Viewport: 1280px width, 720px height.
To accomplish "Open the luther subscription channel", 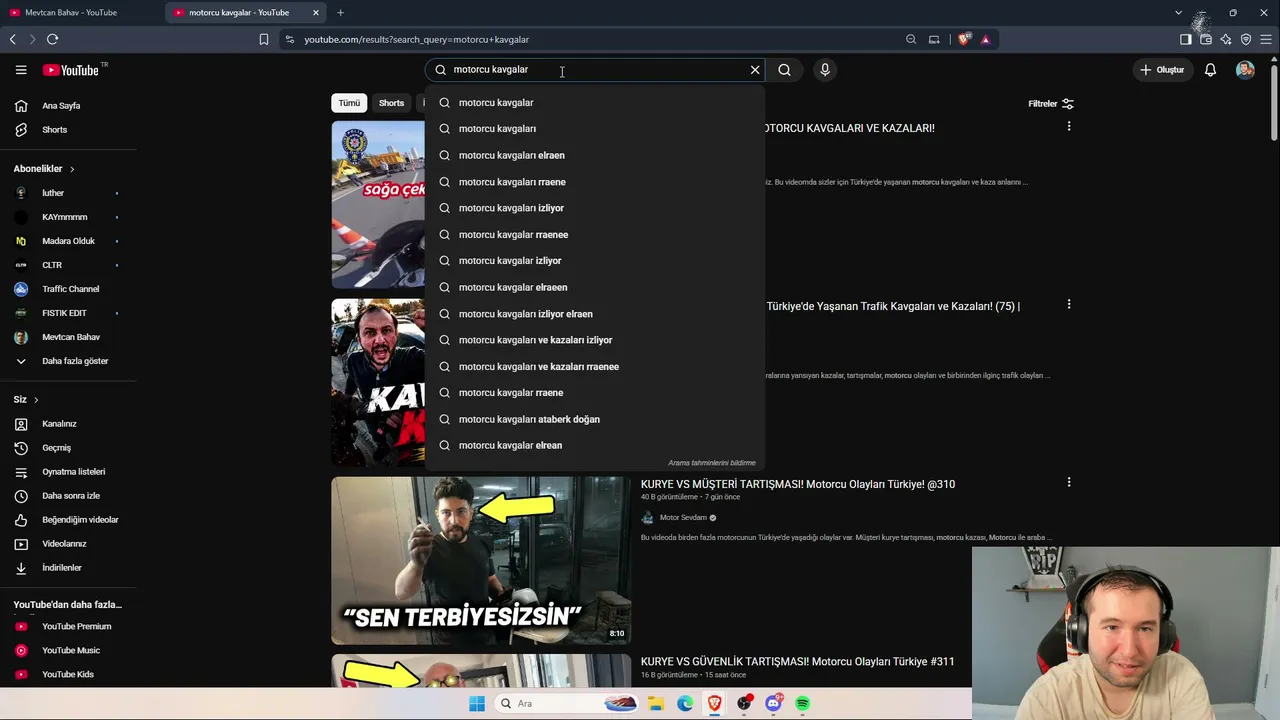I will 68,193.
